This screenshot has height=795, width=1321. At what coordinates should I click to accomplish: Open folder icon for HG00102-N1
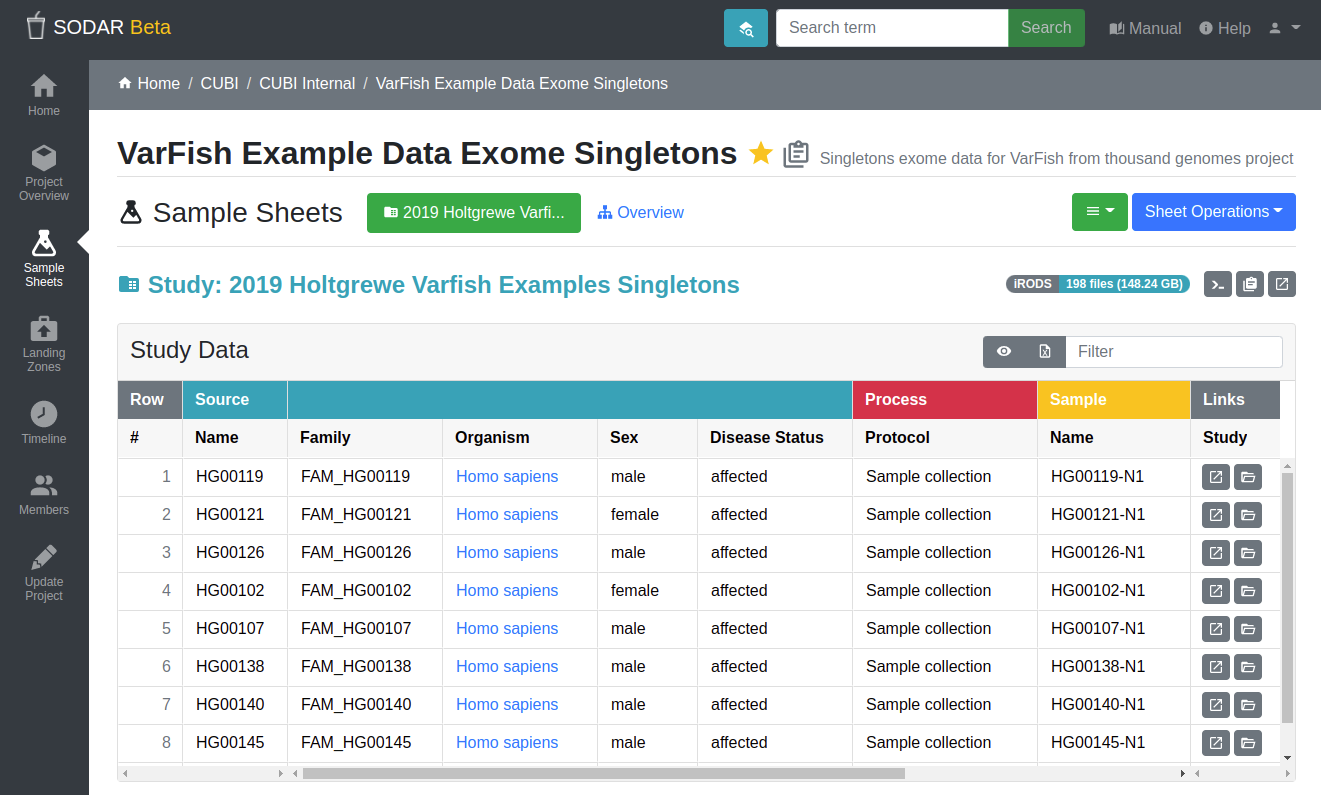1248,591
